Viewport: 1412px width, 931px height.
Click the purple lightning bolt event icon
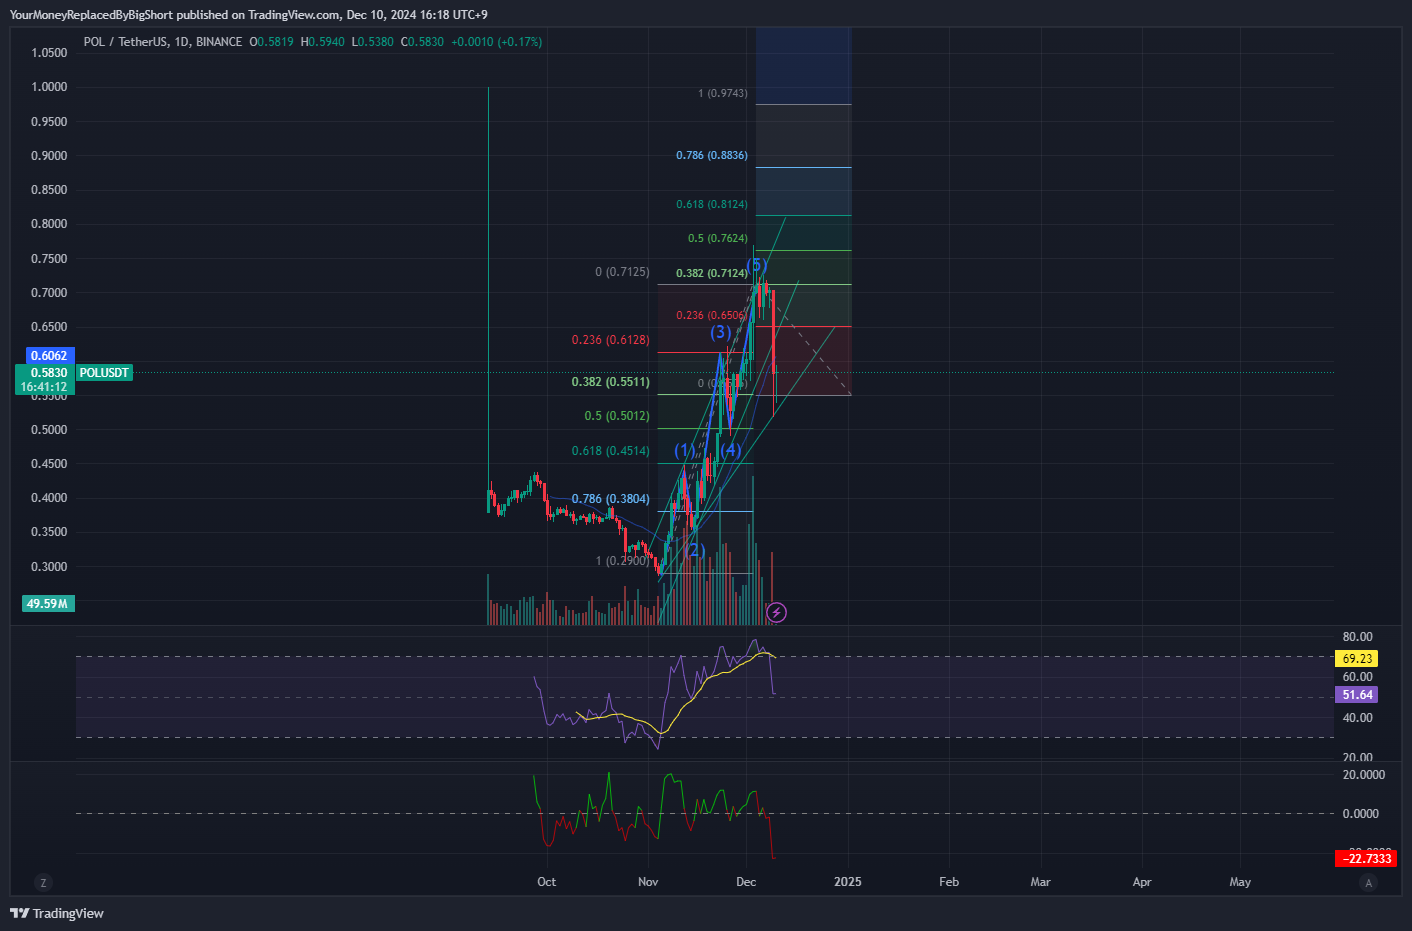click(776, 612)
